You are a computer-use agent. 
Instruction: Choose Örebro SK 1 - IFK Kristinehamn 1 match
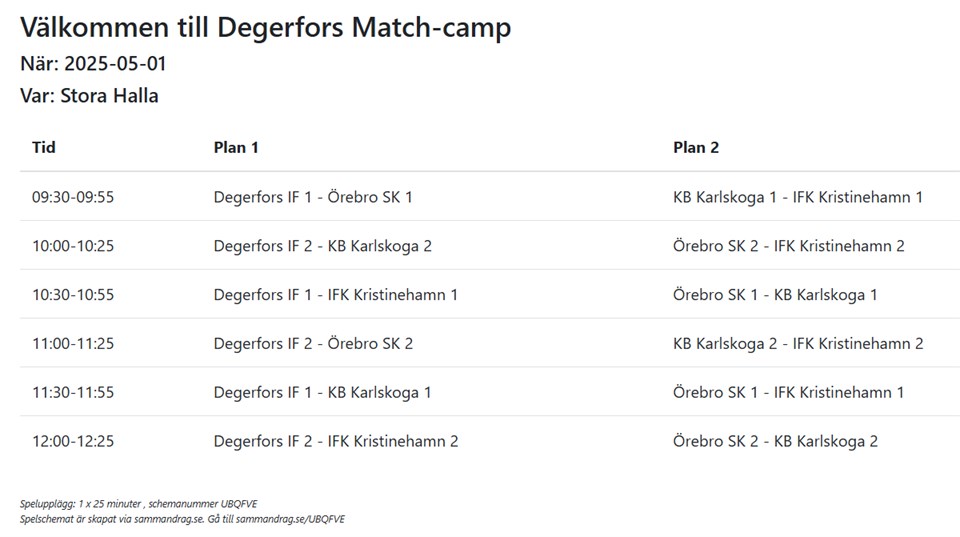pyautogui.click(x=789, y=392)
